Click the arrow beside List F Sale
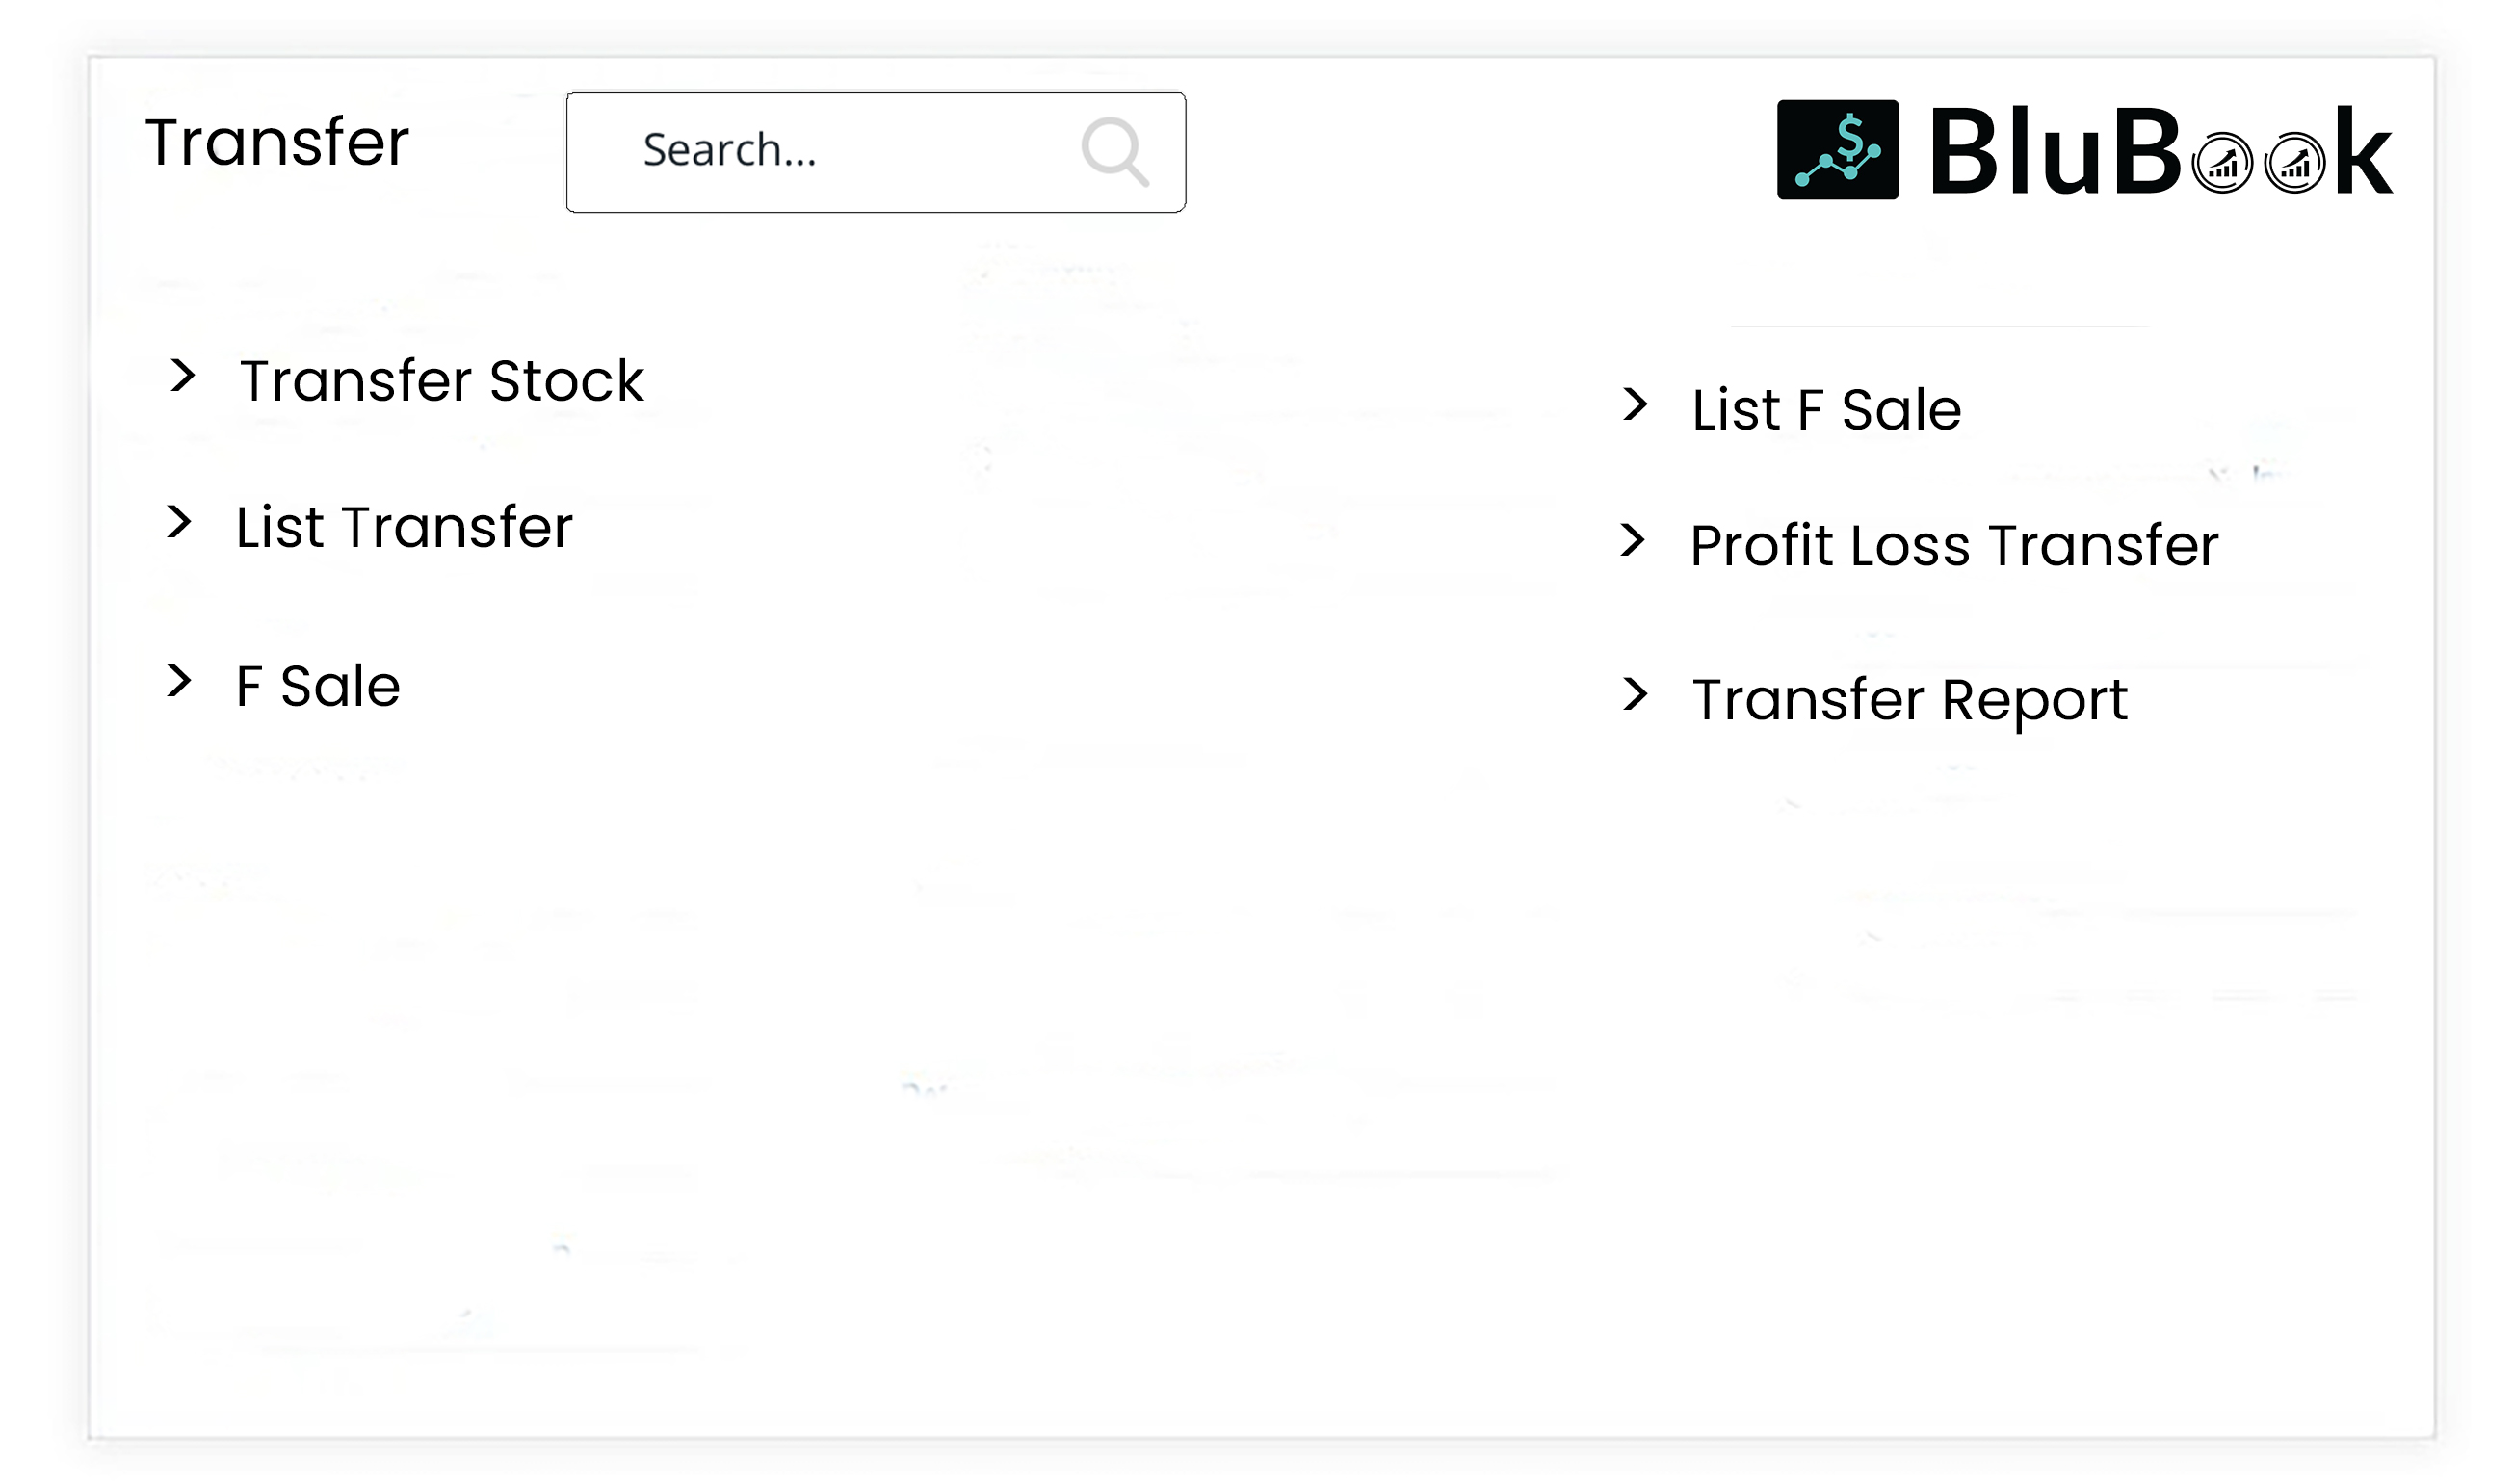Image resolution: width=2514 pixels, height=1484 pixels. coord(1635,405)
